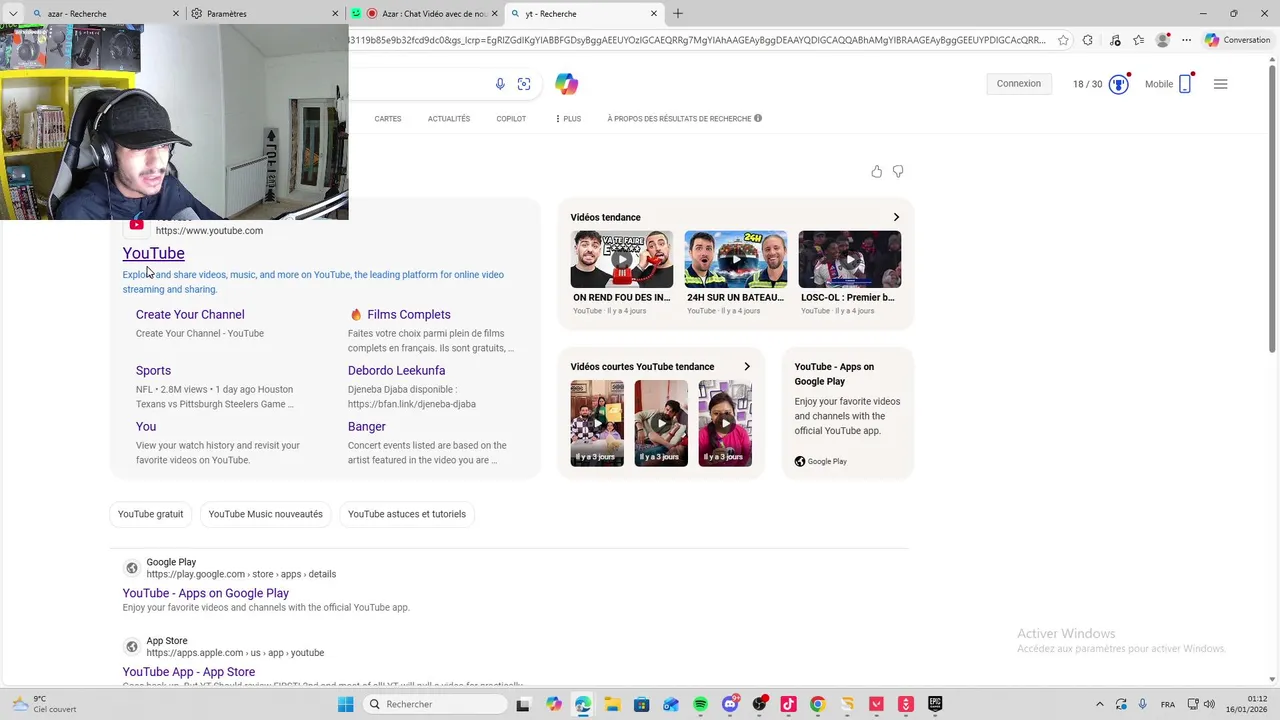Open the Debordo Leekunfa link

click(x=397, y=370)
